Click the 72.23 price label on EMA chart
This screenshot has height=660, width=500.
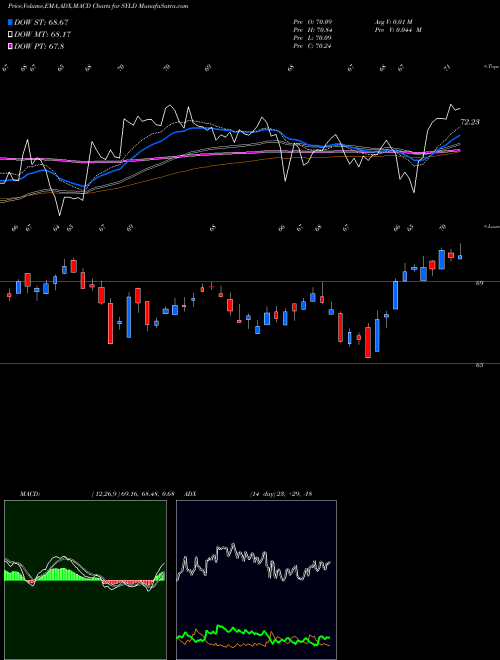click(470, 122)
